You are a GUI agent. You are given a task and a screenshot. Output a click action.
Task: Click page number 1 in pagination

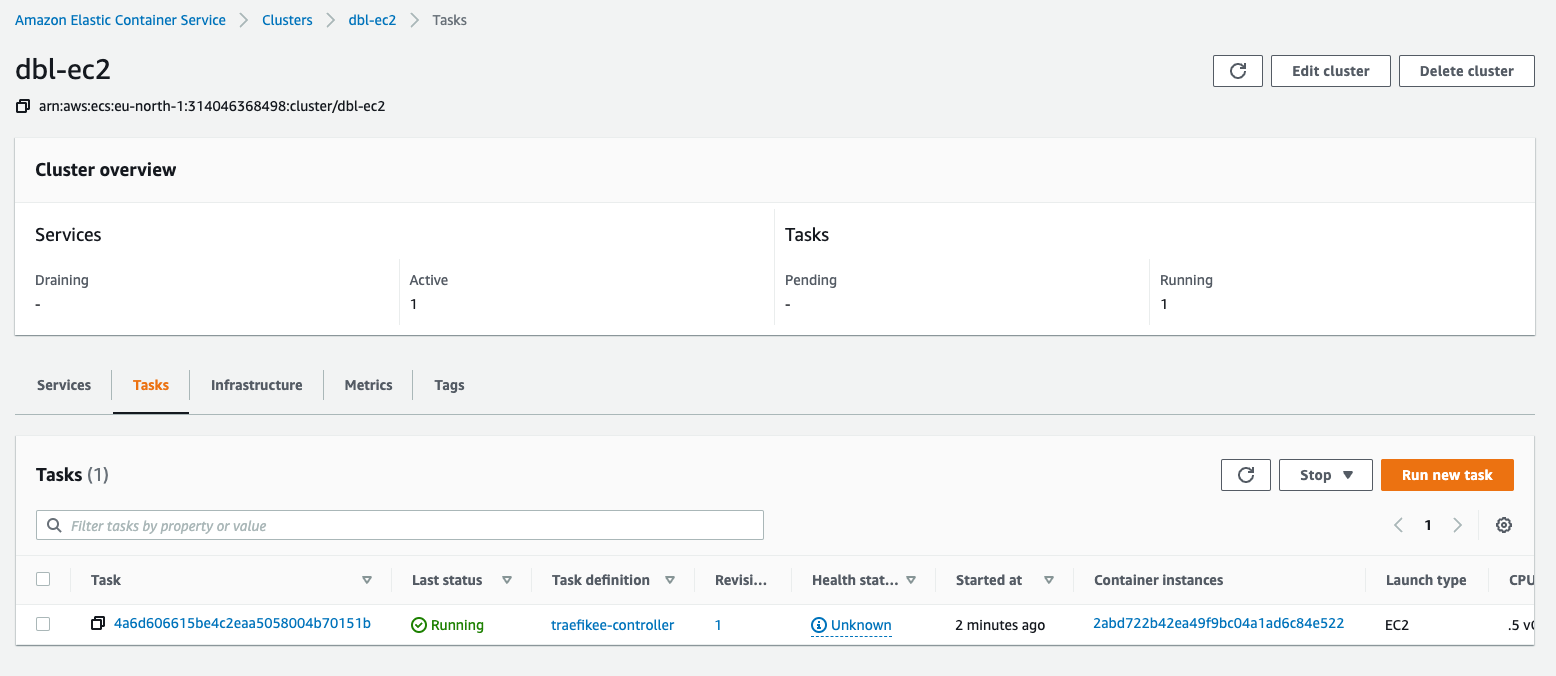[x=1428, y=525]
